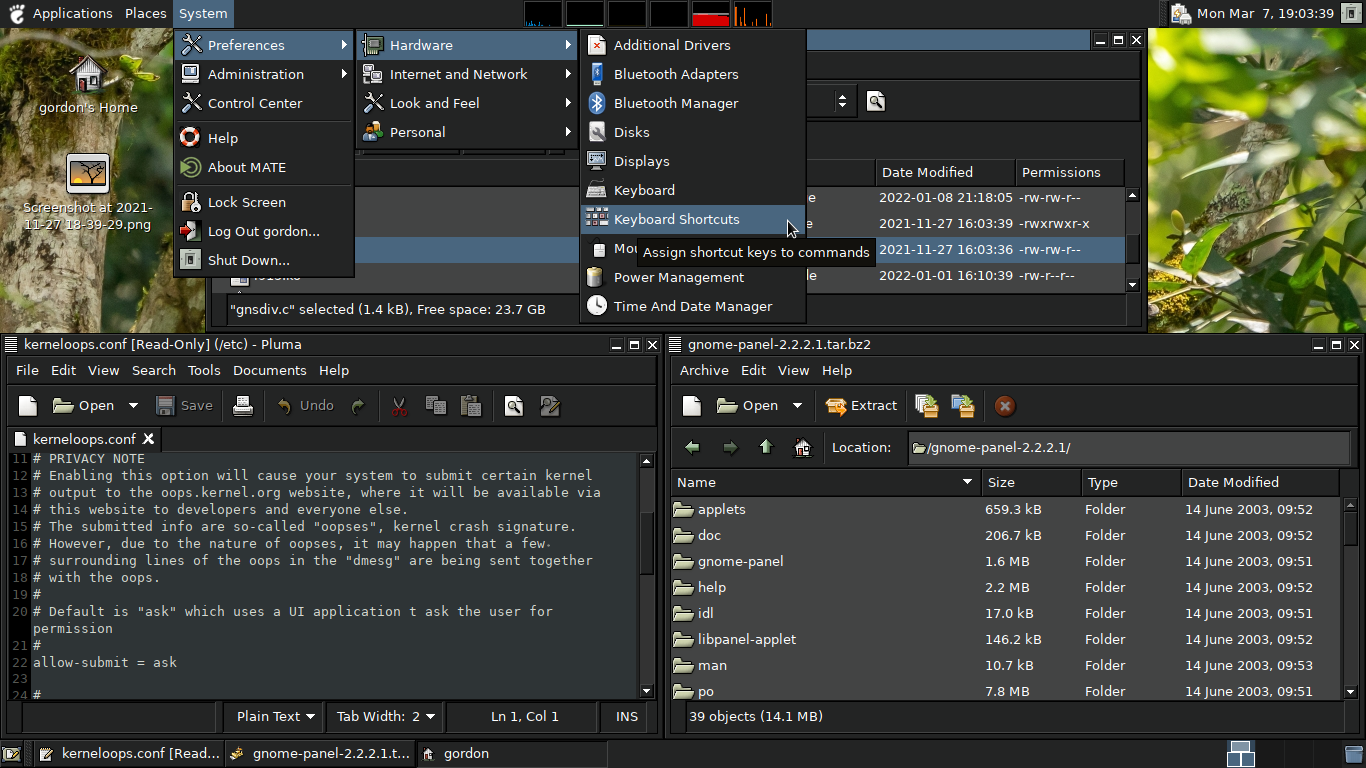
Task: Click the Print icon in Pluma toolbar
Action: [242, 406]
